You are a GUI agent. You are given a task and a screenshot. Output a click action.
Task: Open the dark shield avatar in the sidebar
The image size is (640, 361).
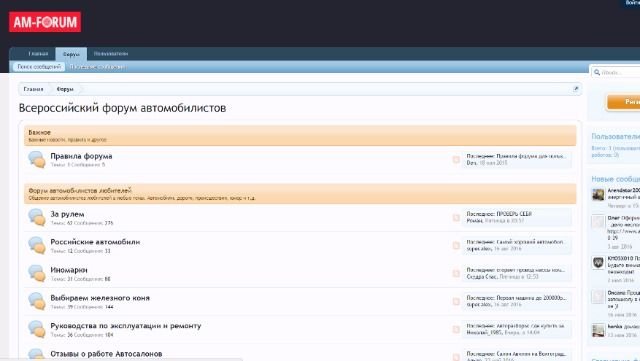598,262
